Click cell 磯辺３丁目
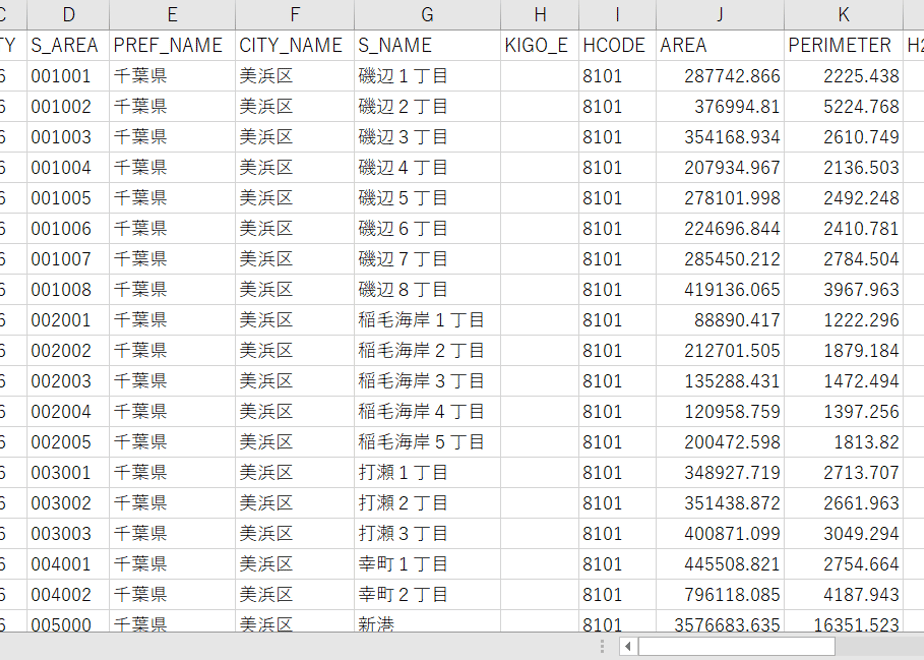 pos(427,137)
